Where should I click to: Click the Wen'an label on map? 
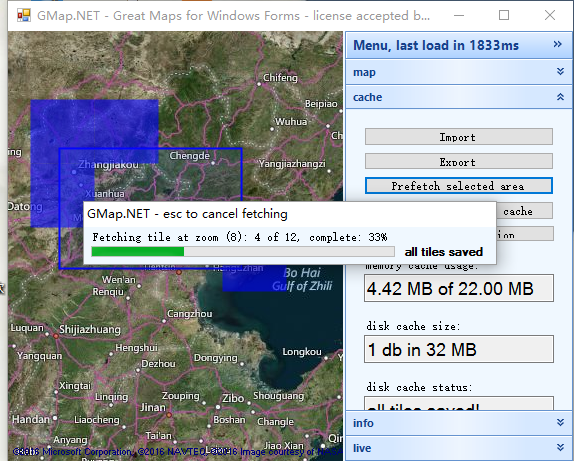pyautogui.click(x=119, y=280)
